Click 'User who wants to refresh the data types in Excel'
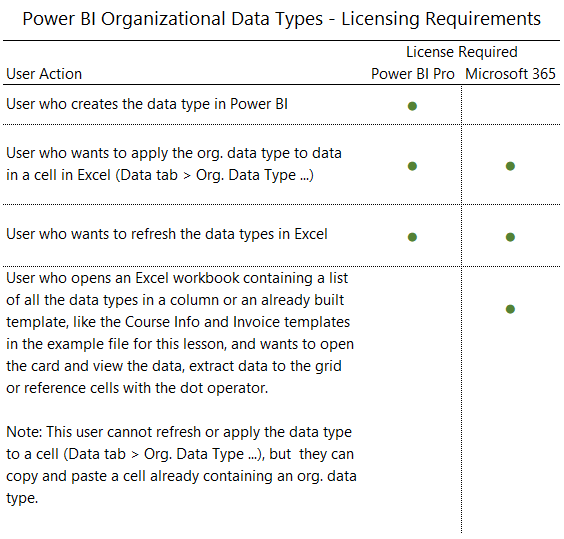 (x=167, y=234)
